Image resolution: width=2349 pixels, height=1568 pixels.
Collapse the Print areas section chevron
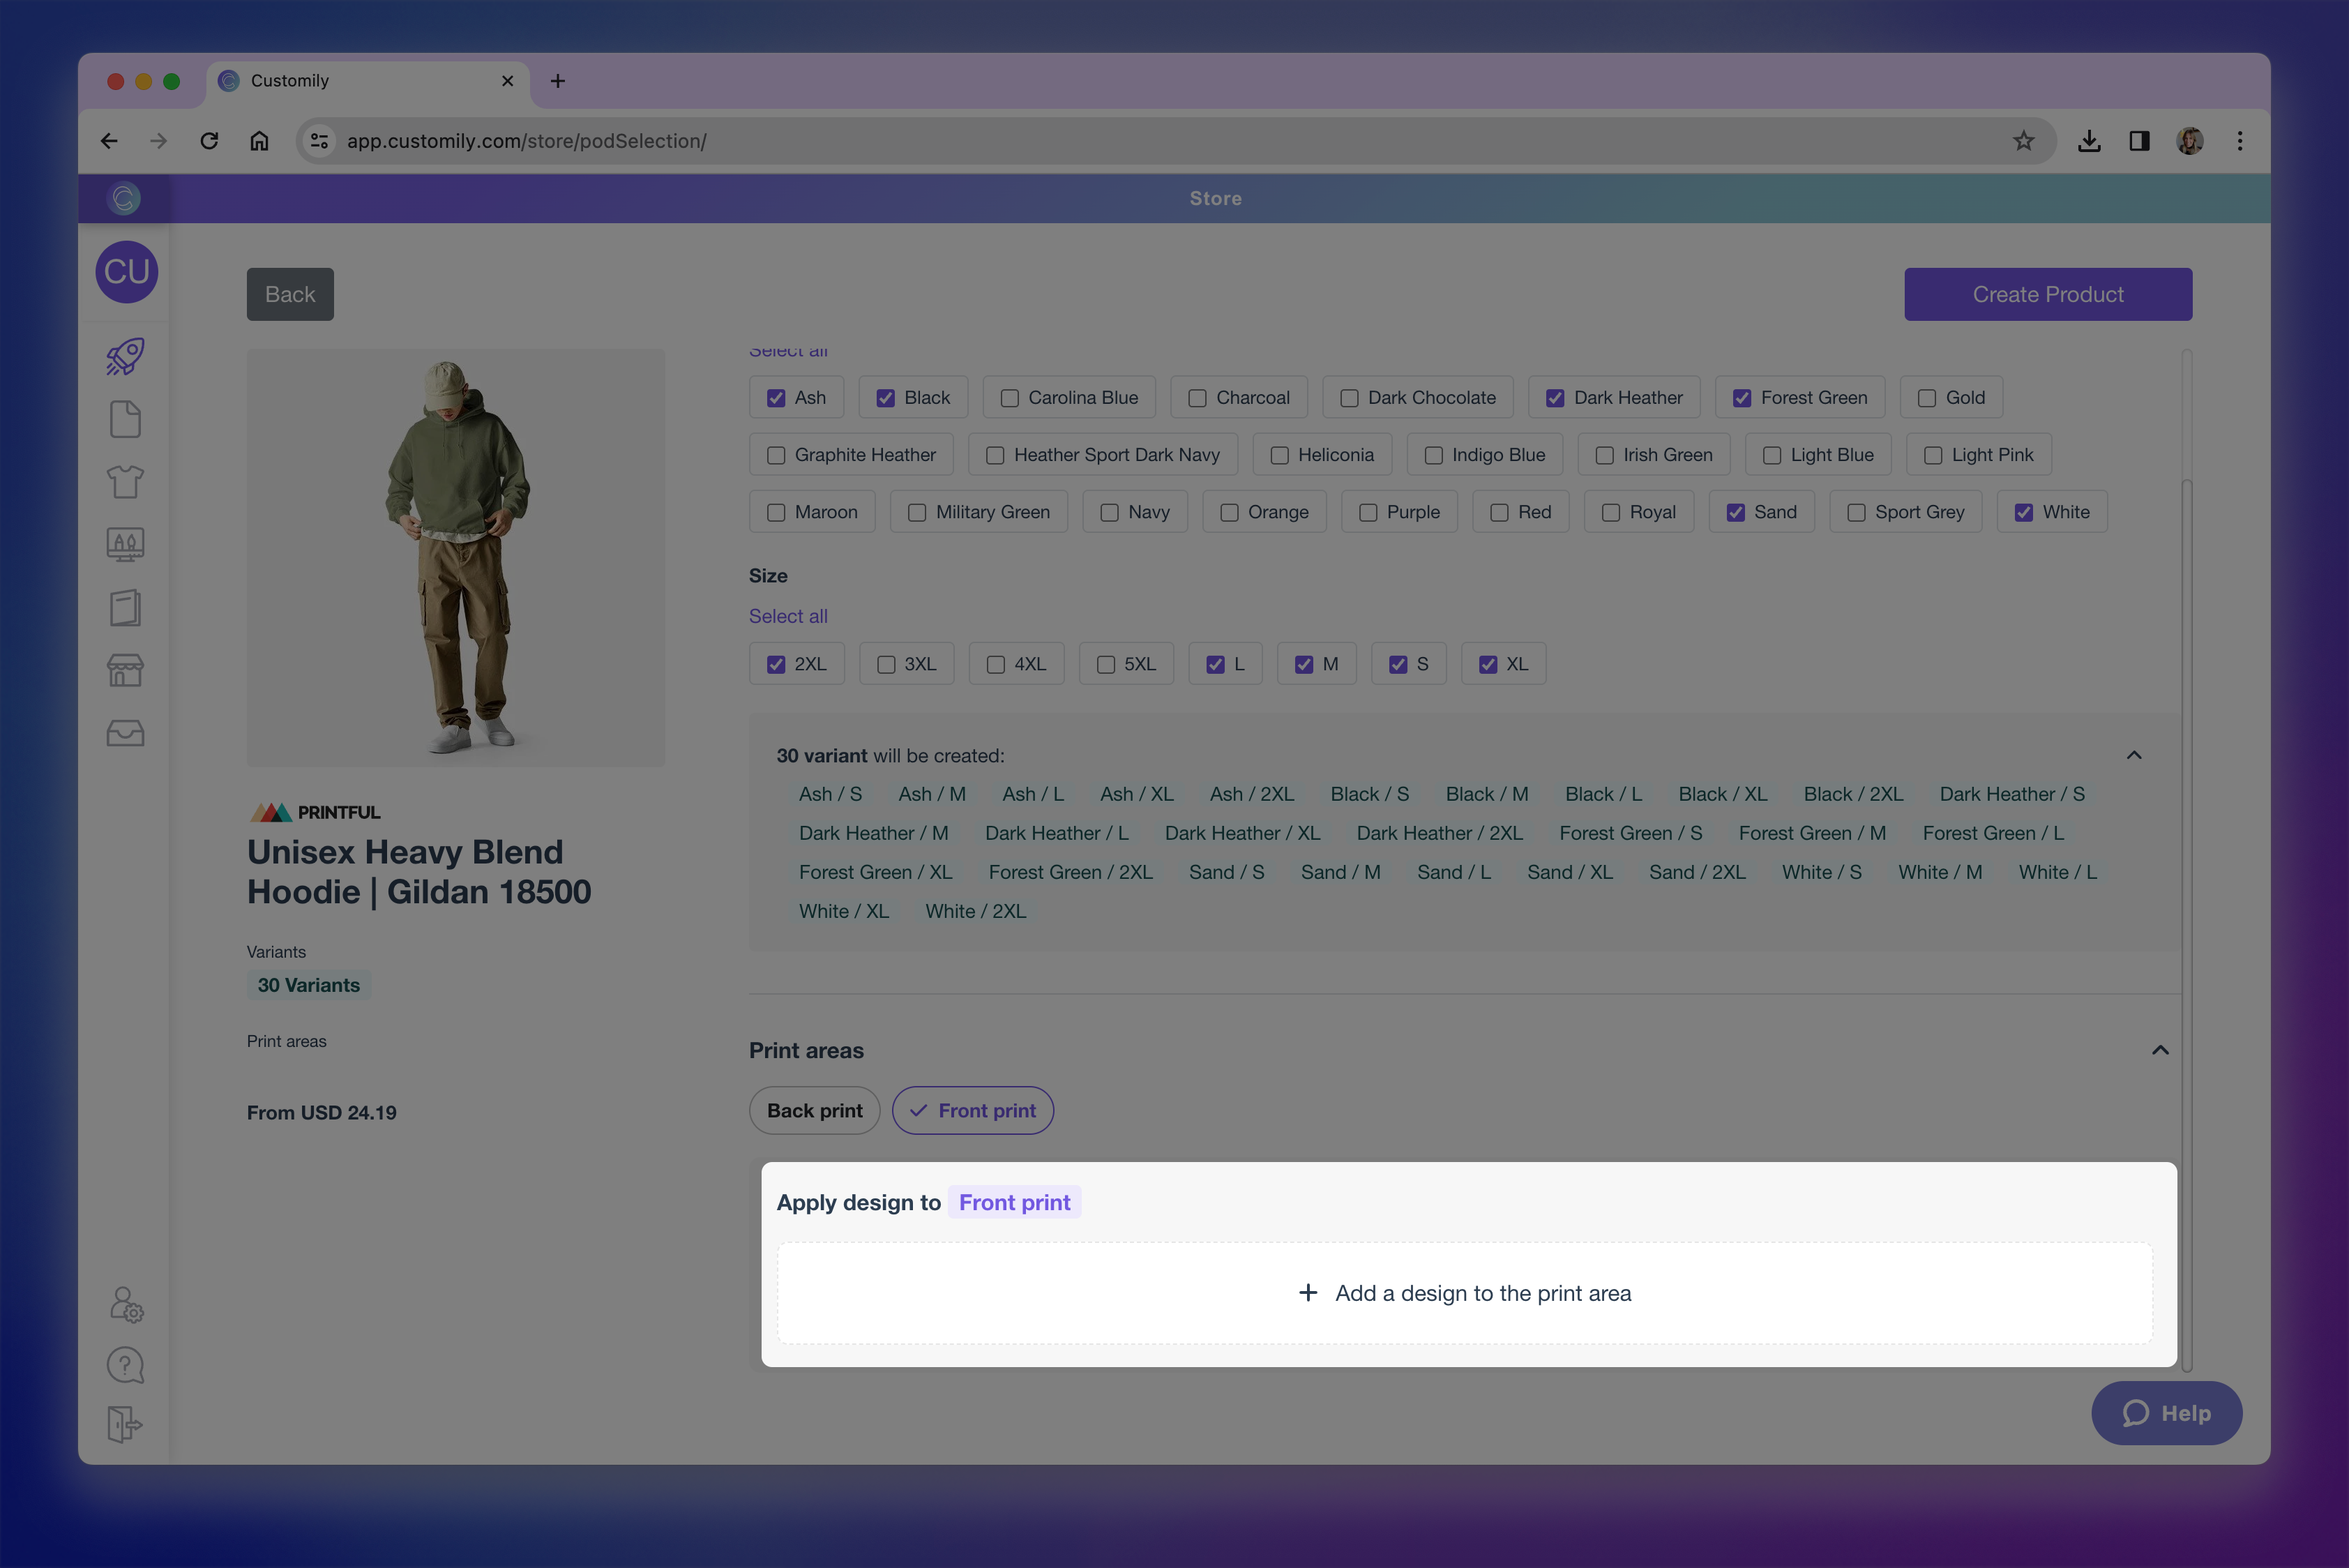coord(2160,1050)
